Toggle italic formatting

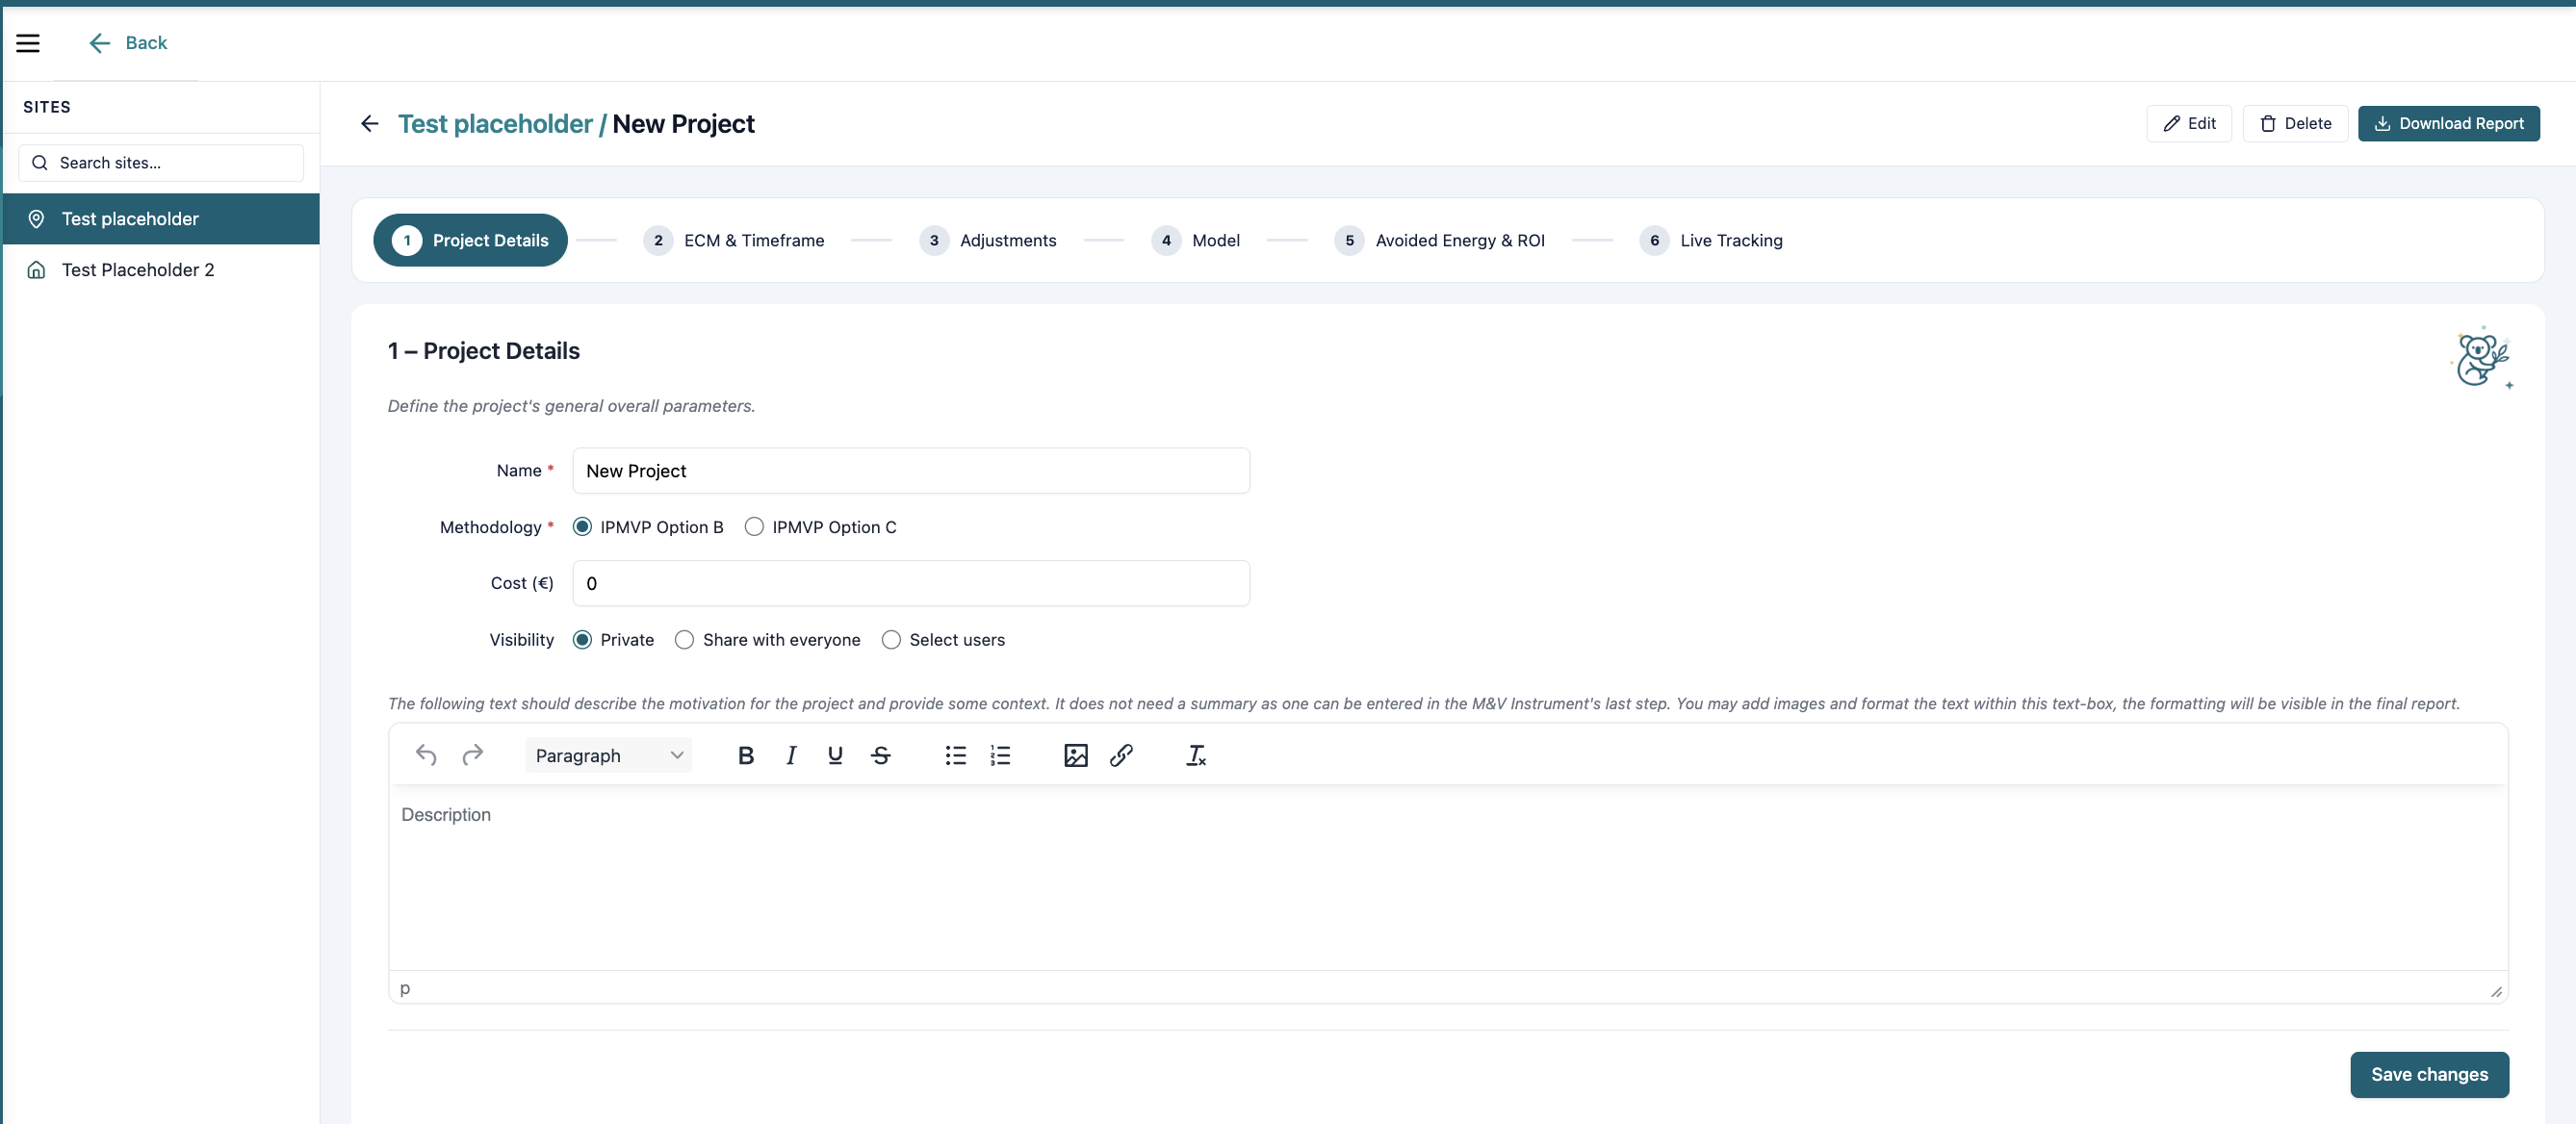[791, 756]
